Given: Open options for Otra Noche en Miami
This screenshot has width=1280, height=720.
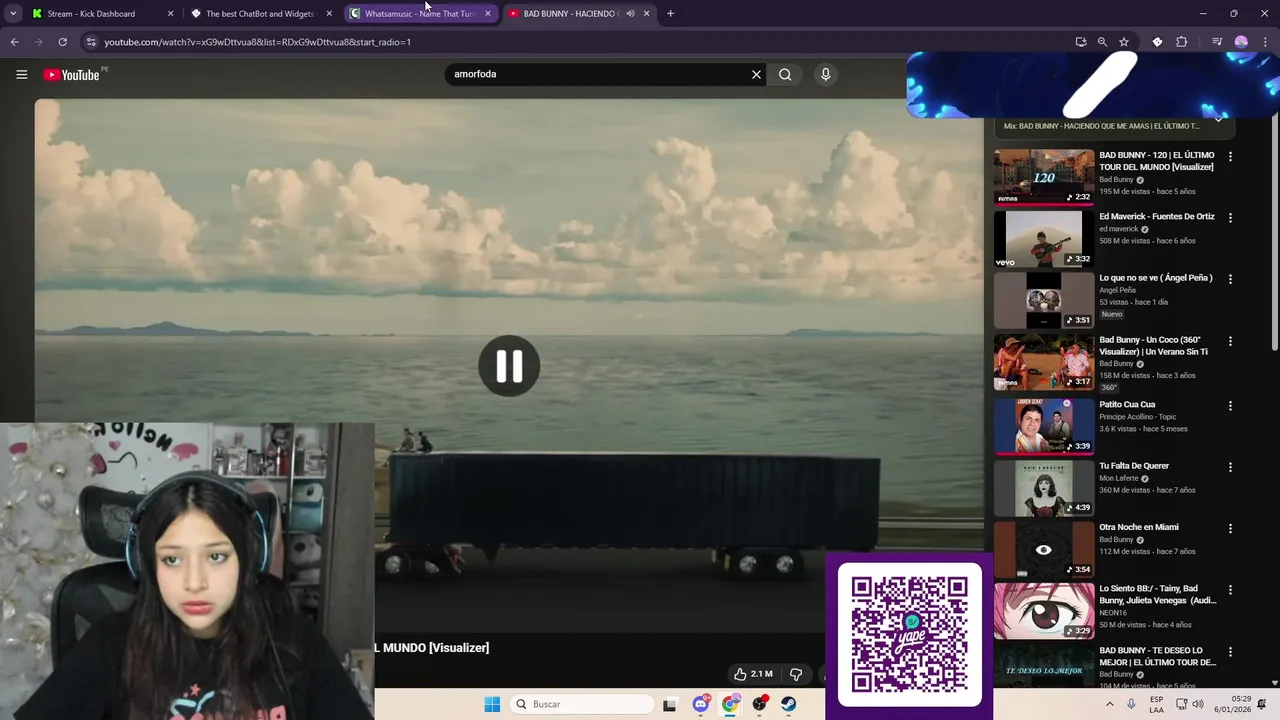Looking at the screenshot, I should click(x=1230, y=529).
